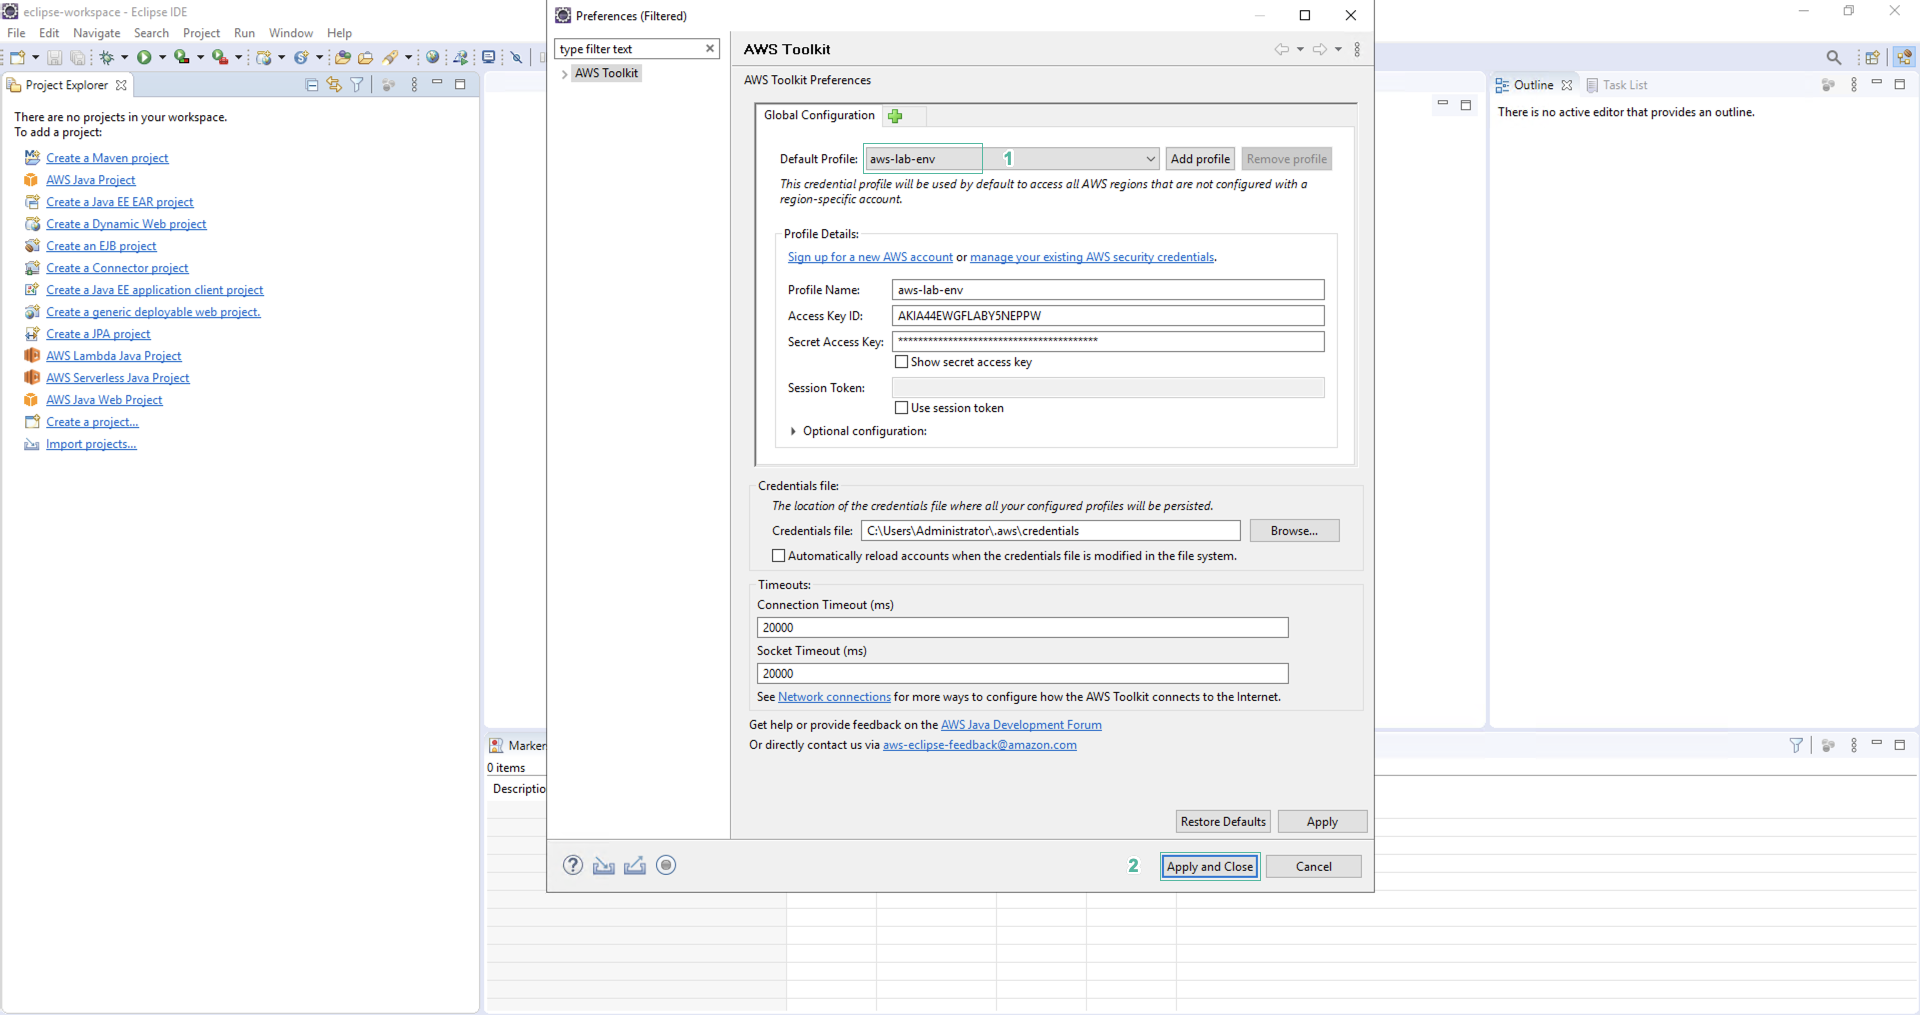Image resolution: width=1920 pixels, height=1015 pixels.
Task: Click the Preferences forward arrow icon
Action: click(x=1320, y=49)
